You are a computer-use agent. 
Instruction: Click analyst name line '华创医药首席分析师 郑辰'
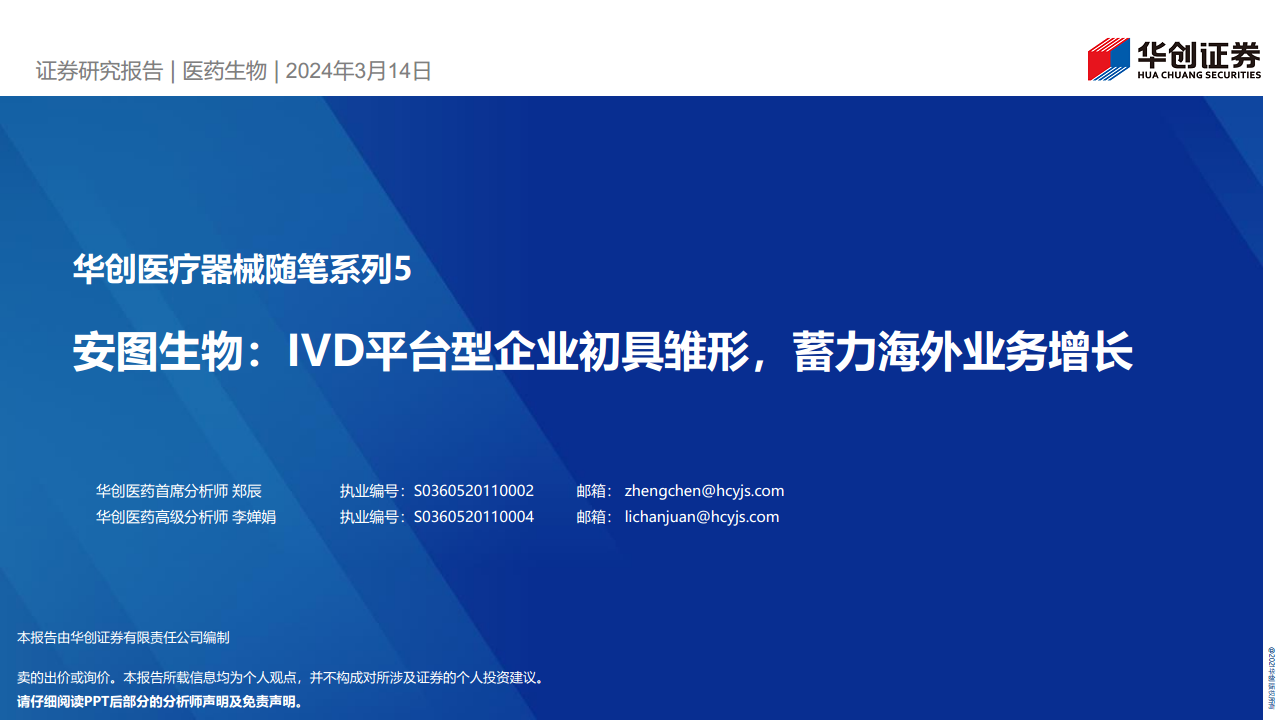[x=179, y=491]
